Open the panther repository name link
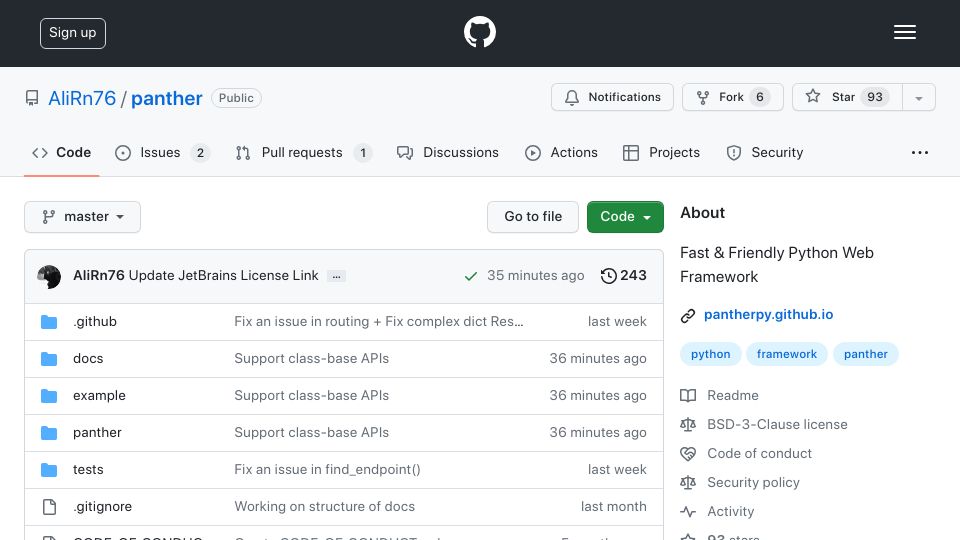Image resolution: width=960 pixels, height=540 pixels. pyautogui.click(x=167, y=99)
